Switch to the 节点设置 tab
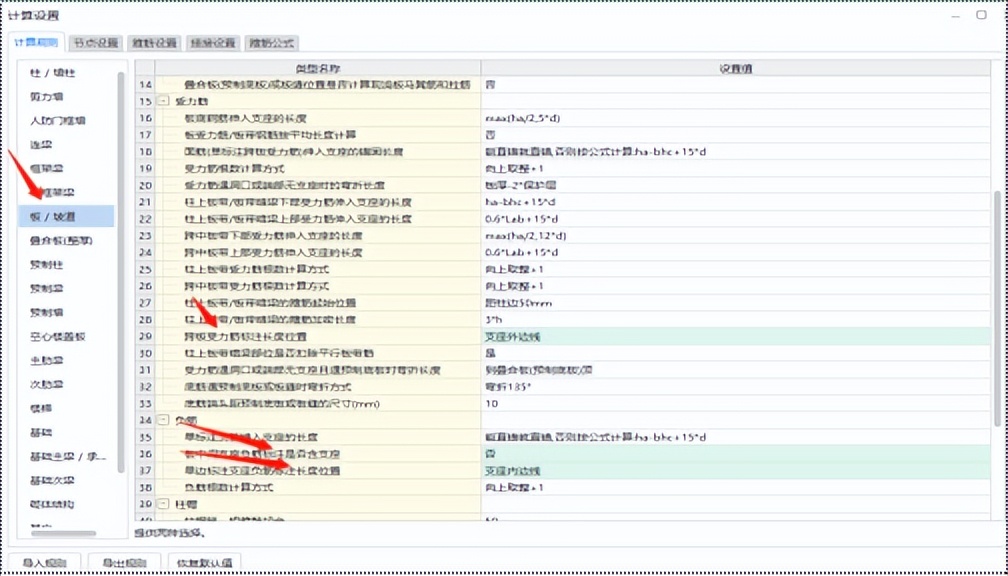The image size is (1008, 576). coord(97,43)
